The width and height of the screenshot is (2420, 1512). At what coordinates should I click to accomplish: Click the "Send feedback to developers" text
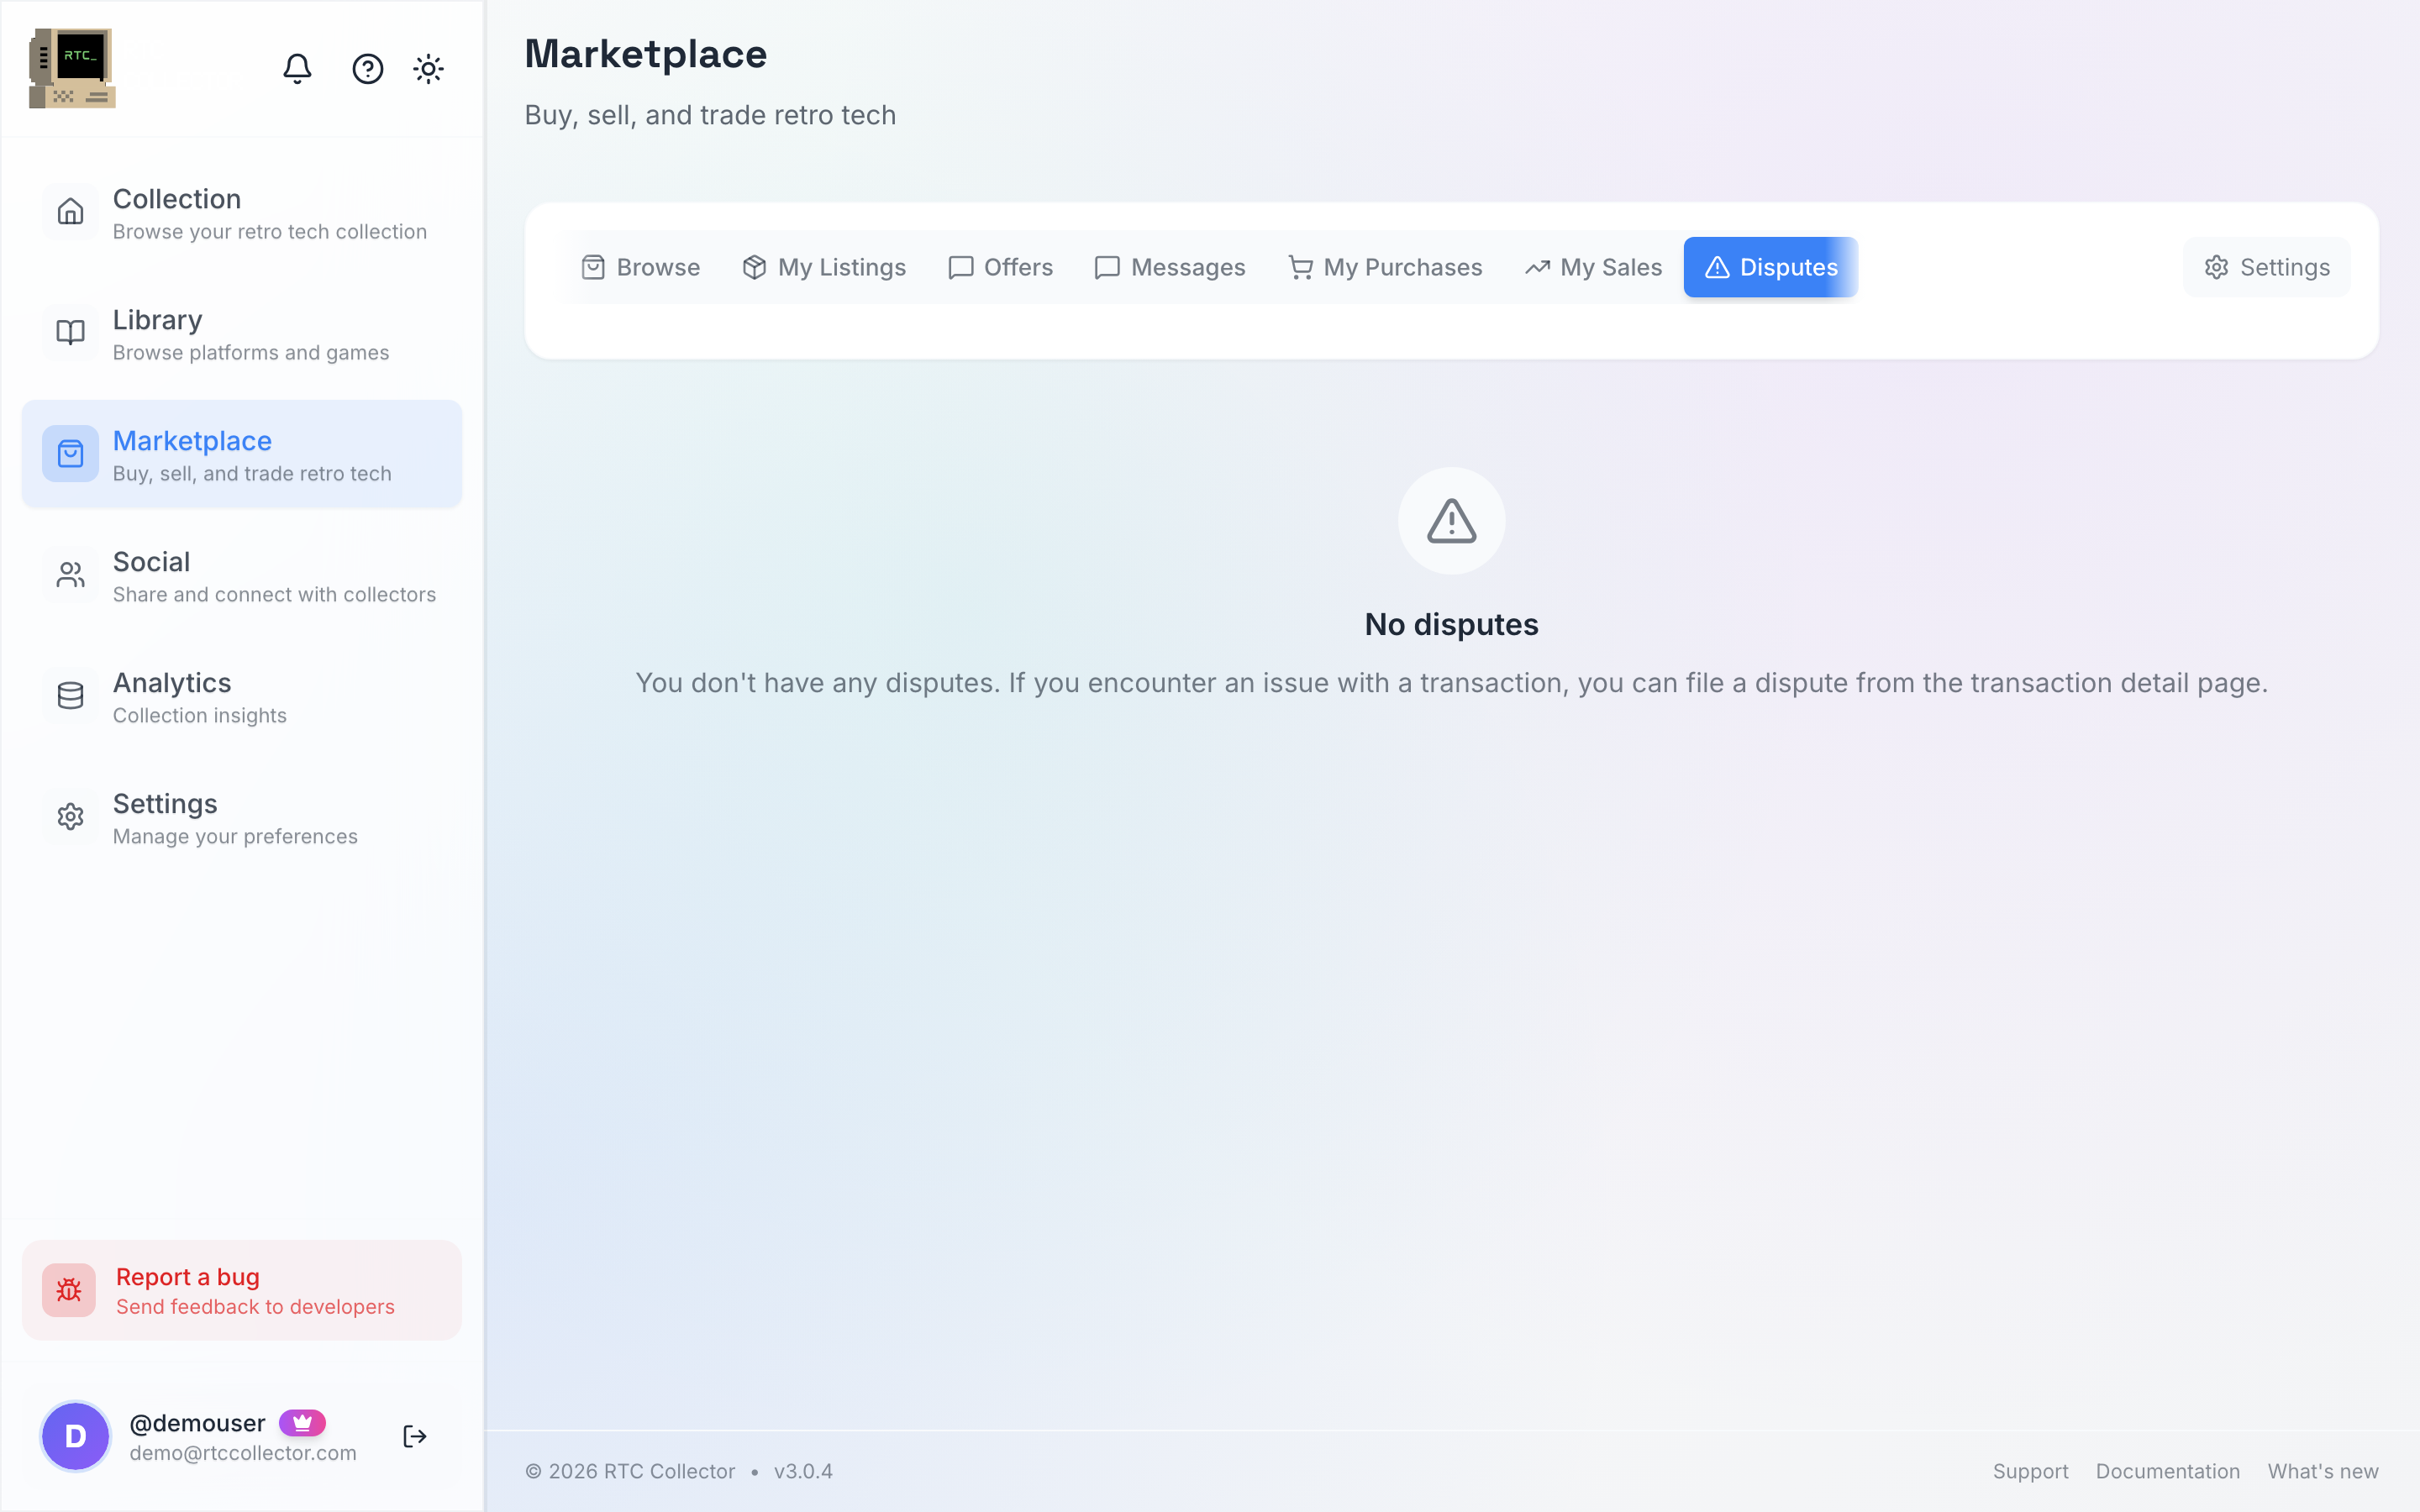click(x=255, y=1307)
